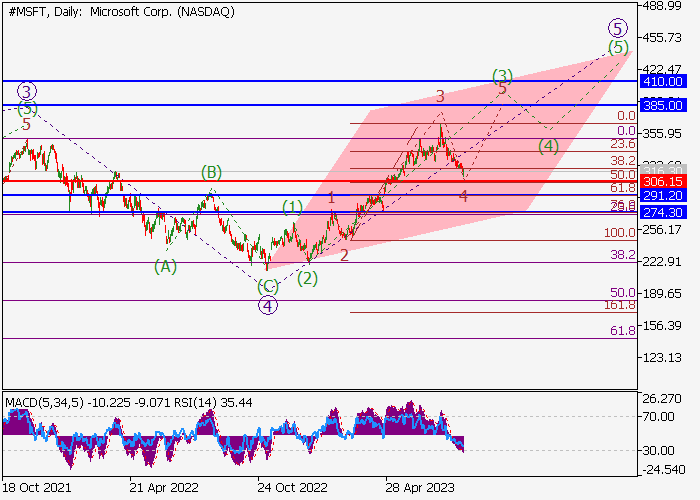Select the 28 Apr 2023 date label
700x500 pixels.
click(x=420, y=488)
